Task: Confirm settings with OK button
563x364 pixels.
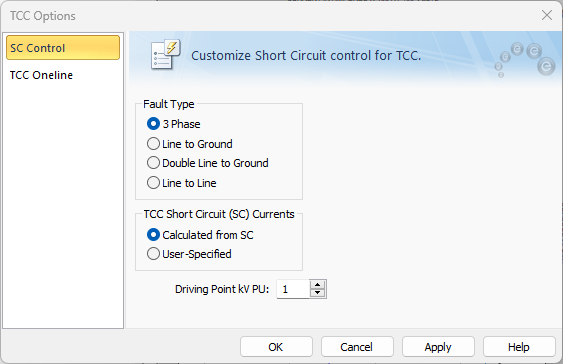Action: pos(276,347)
